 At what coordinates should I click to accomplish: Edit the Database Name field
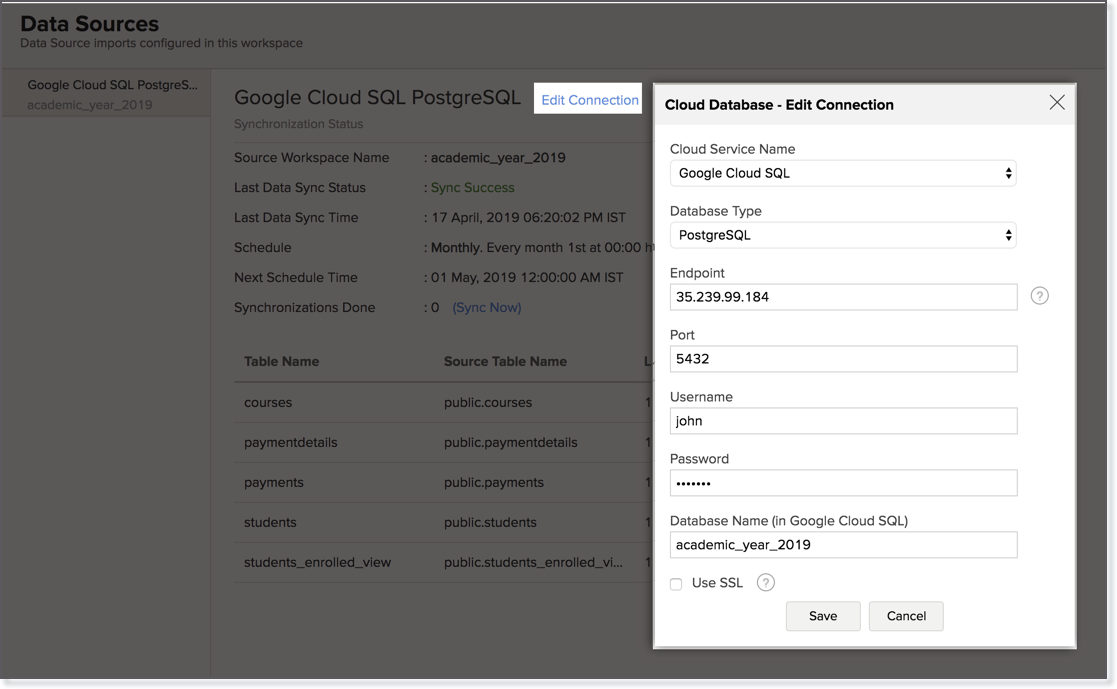[842, 545]
